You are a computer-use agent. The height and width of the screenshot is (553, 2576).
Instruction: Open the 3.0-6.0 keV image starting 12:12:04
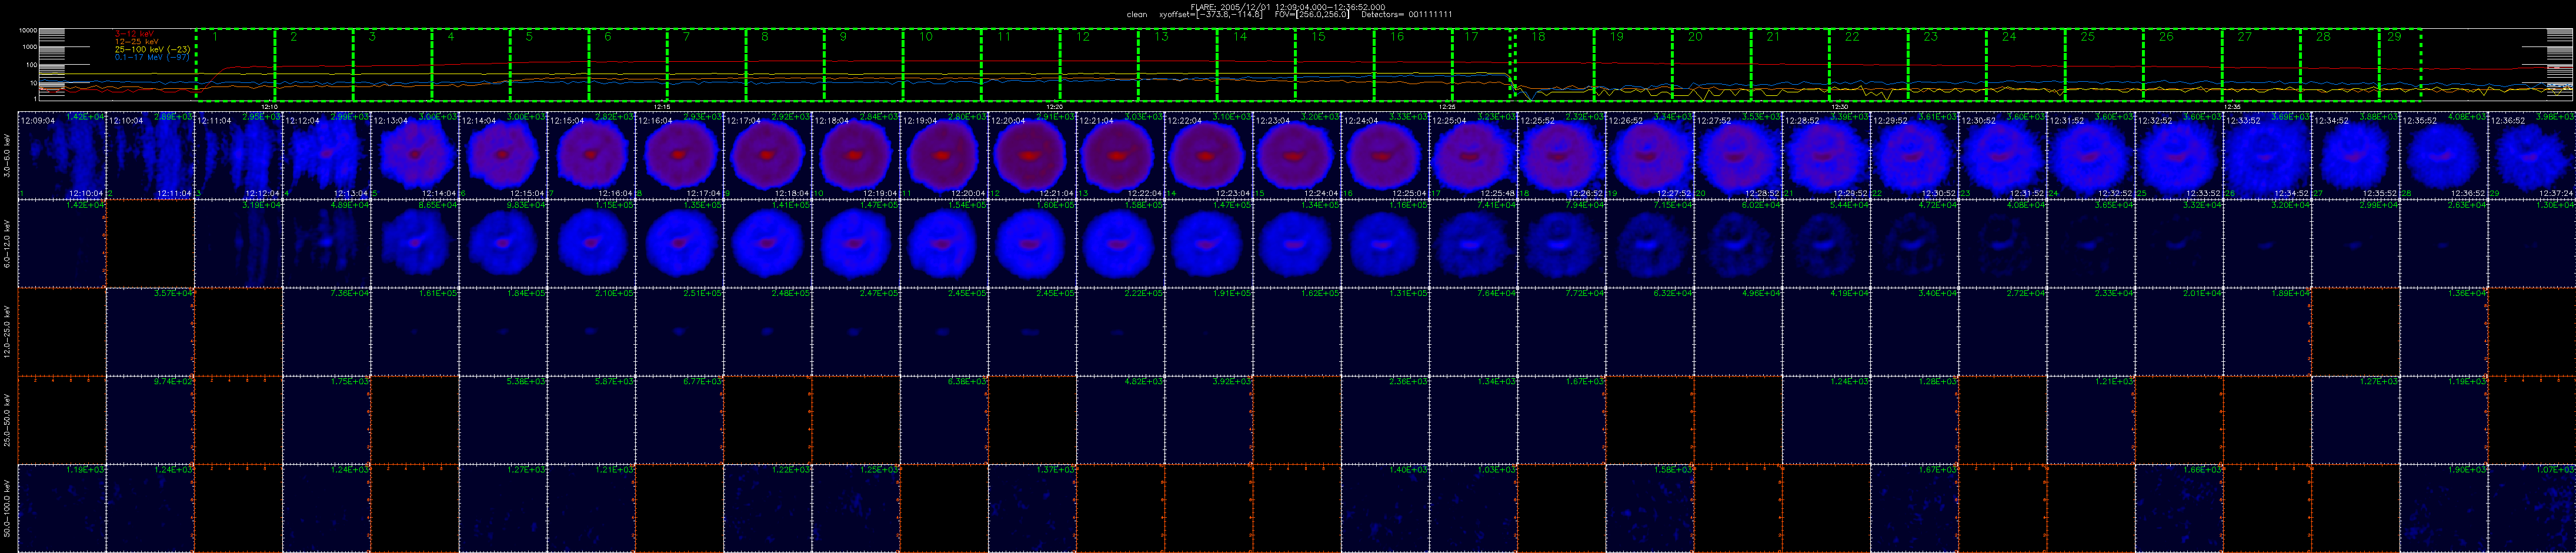[326, 155]
